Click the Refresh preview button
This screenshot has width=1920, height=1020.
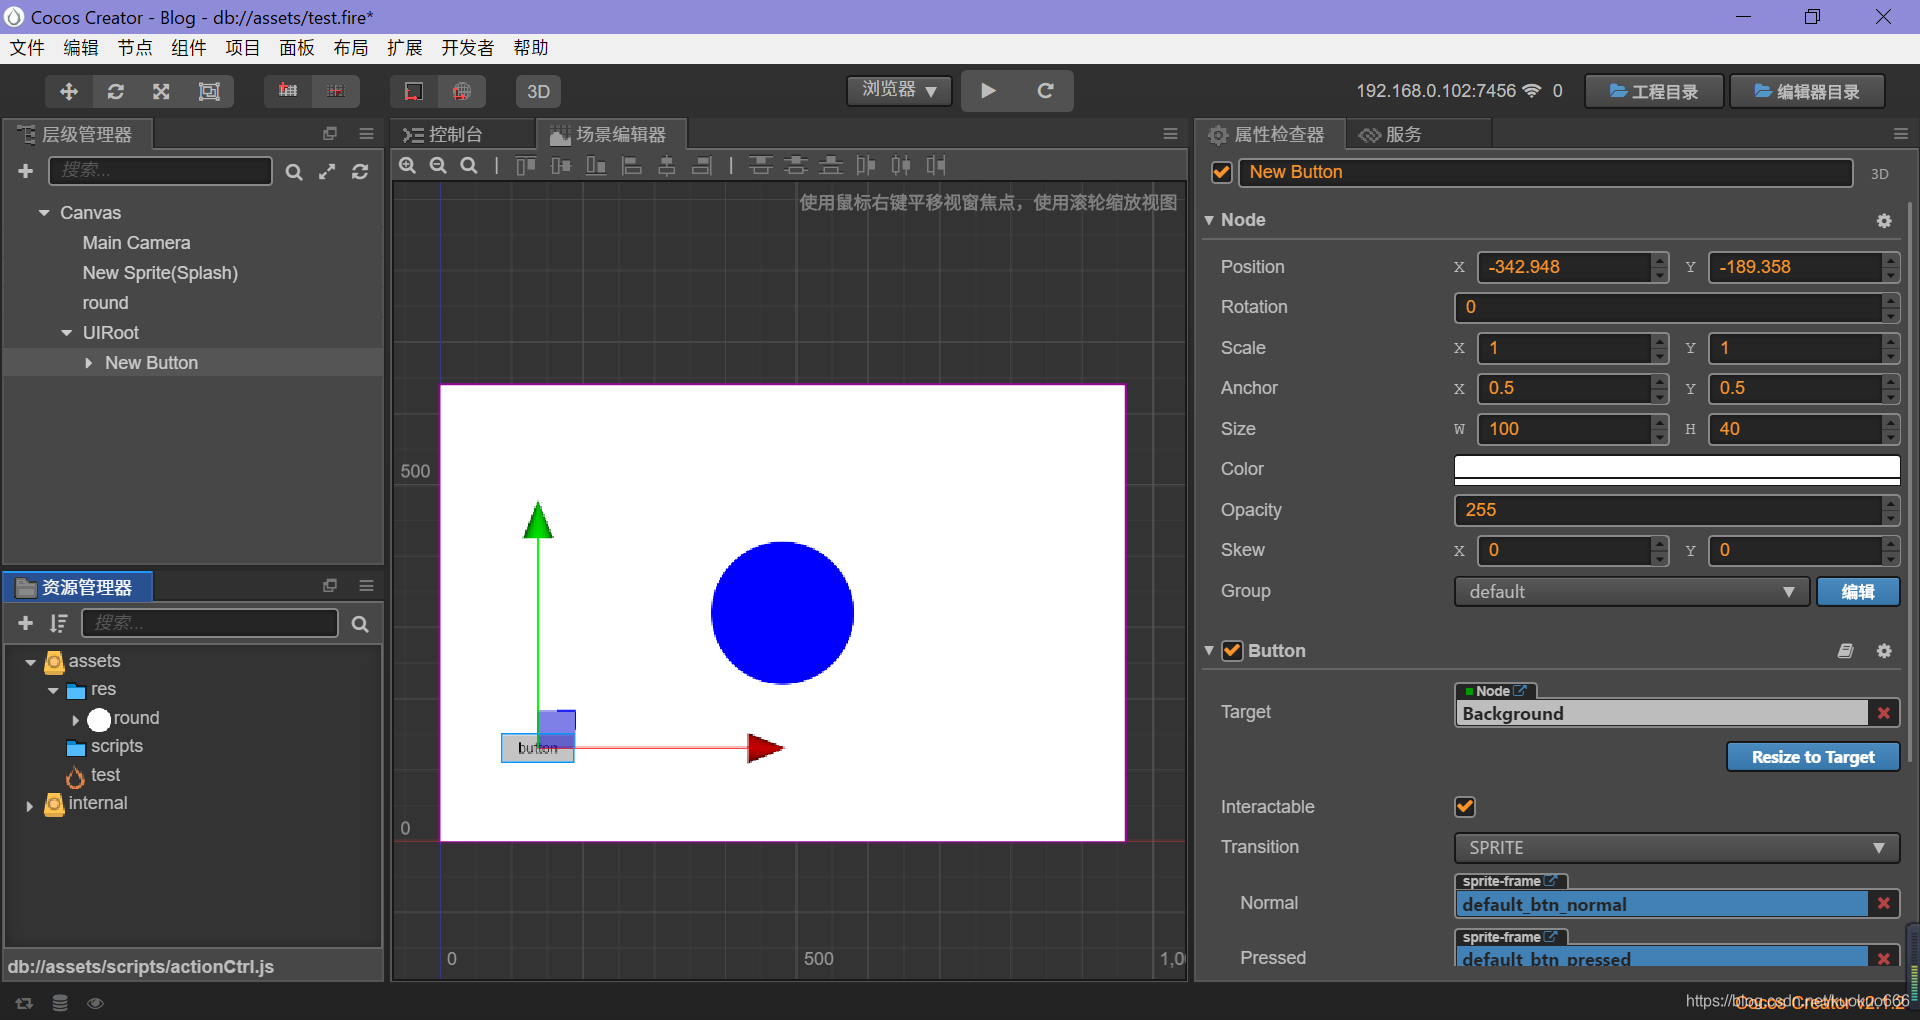click(x=1045, y=91)
